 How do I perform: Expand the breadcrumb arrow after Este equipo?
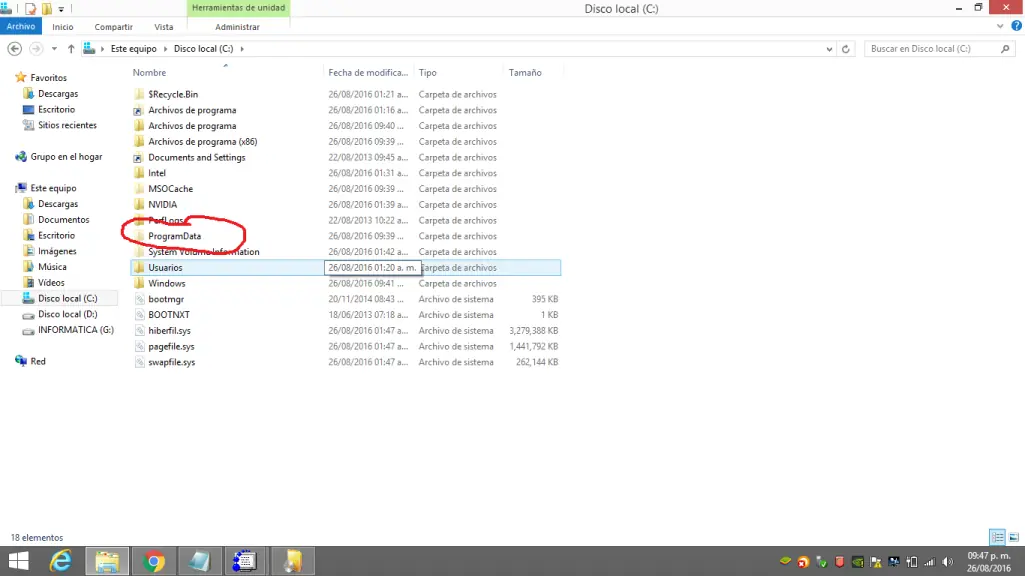click(165, 48)
